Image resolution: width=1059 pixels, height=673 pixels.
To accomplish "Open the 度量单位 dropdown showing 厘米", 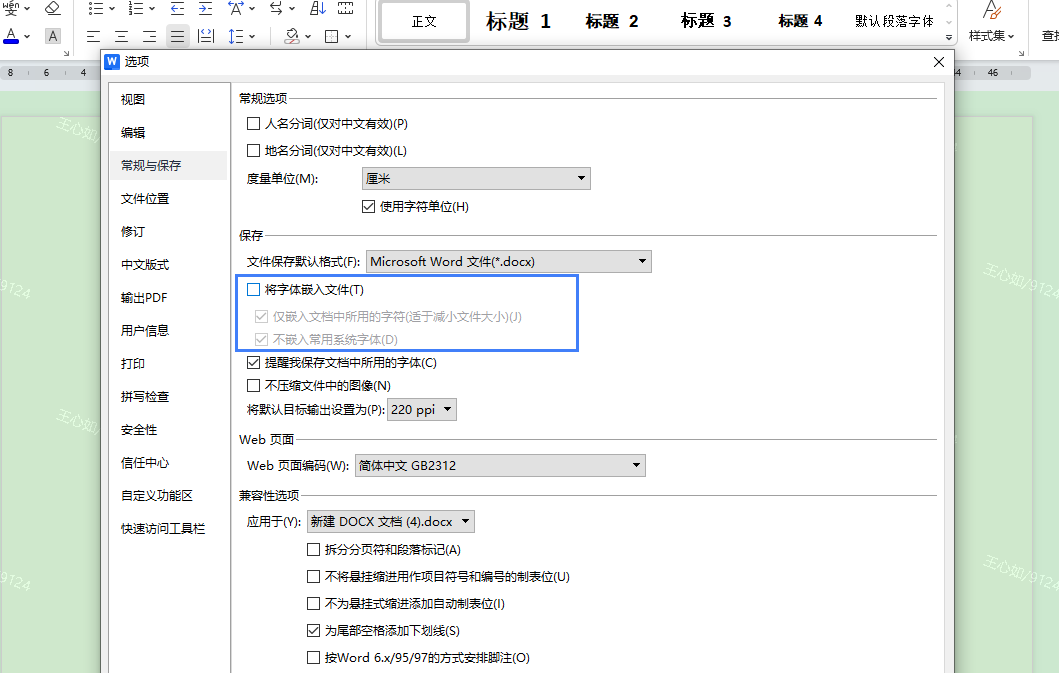I will point(476,179).
